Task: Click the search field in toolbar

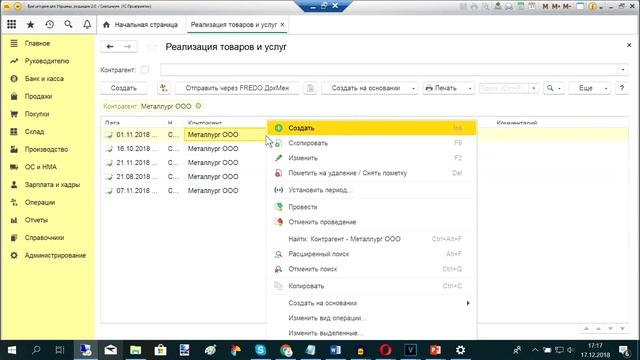Action: (x=504, y=88)
